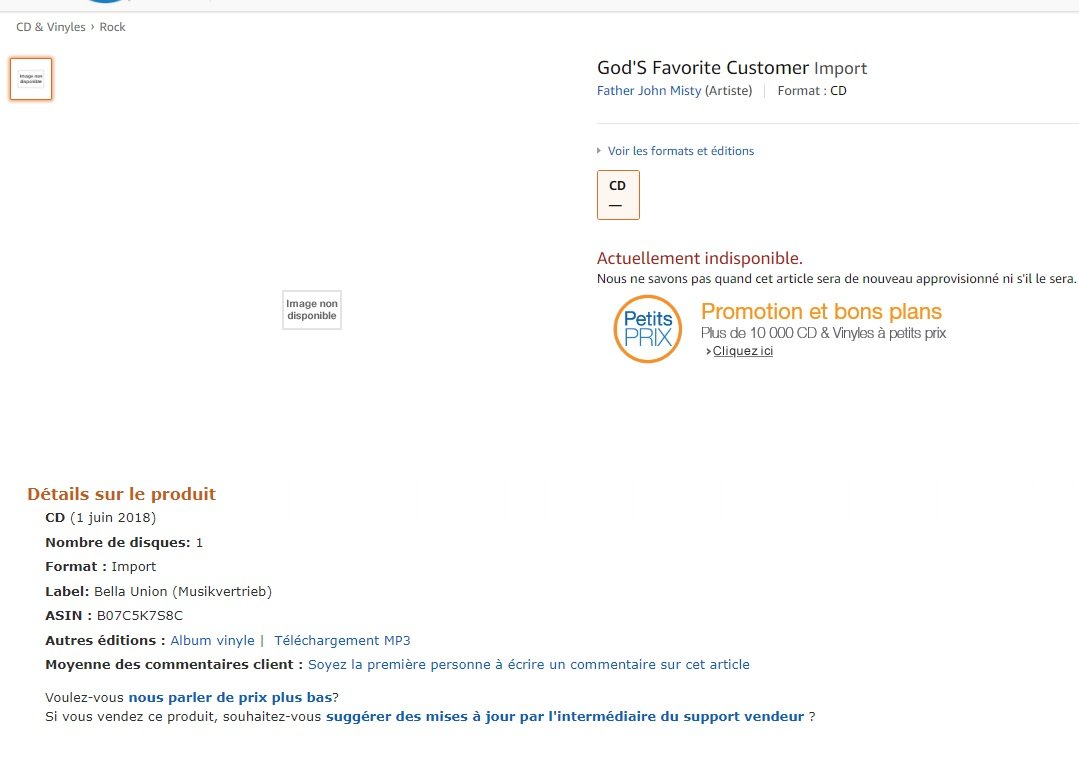Go to Rock breadcrumb category
This screenshot has width=1079, height=772.
(x=112, y=27)
